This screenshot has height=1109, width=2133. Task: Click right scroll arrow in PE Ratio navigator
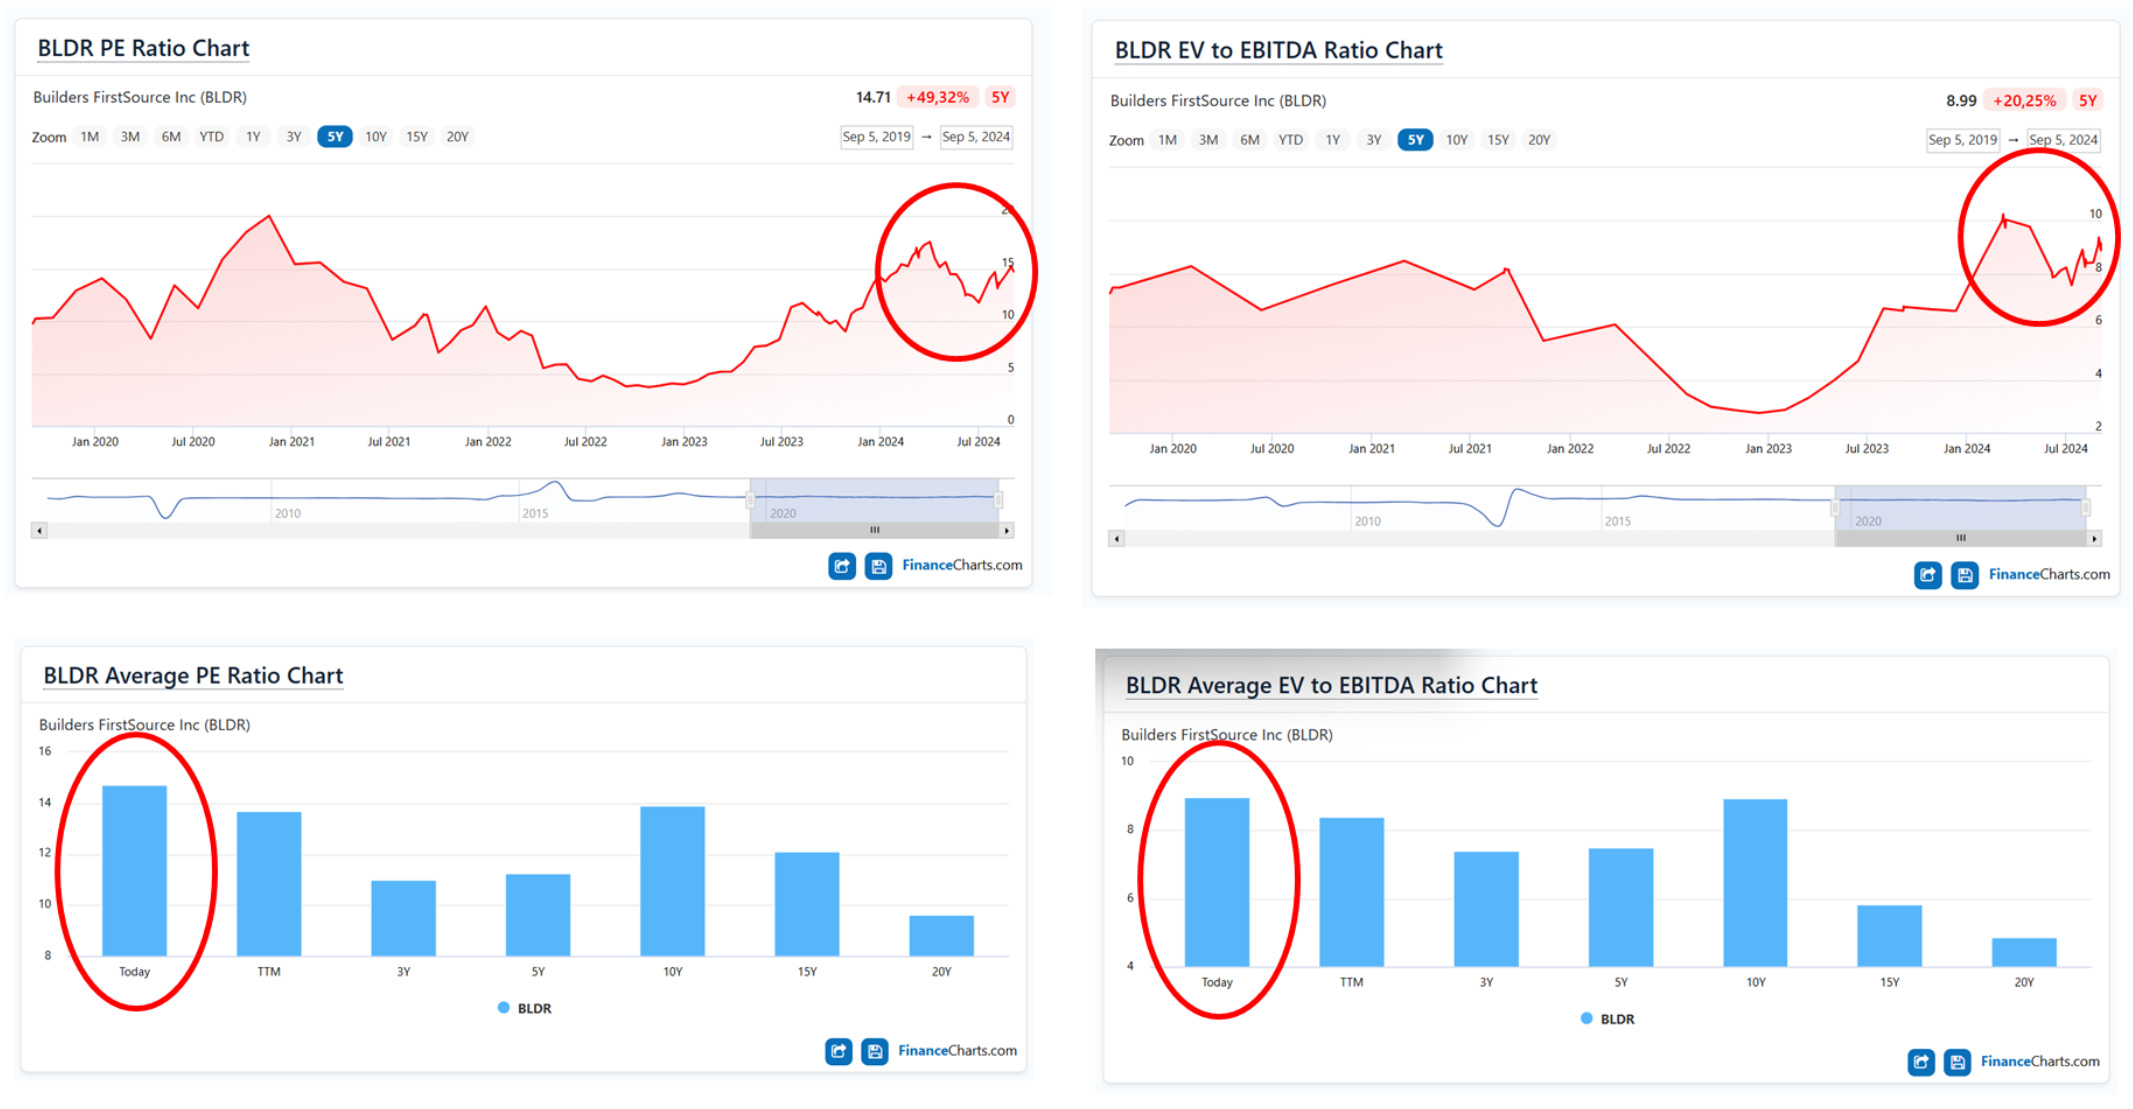point(1006,530)
